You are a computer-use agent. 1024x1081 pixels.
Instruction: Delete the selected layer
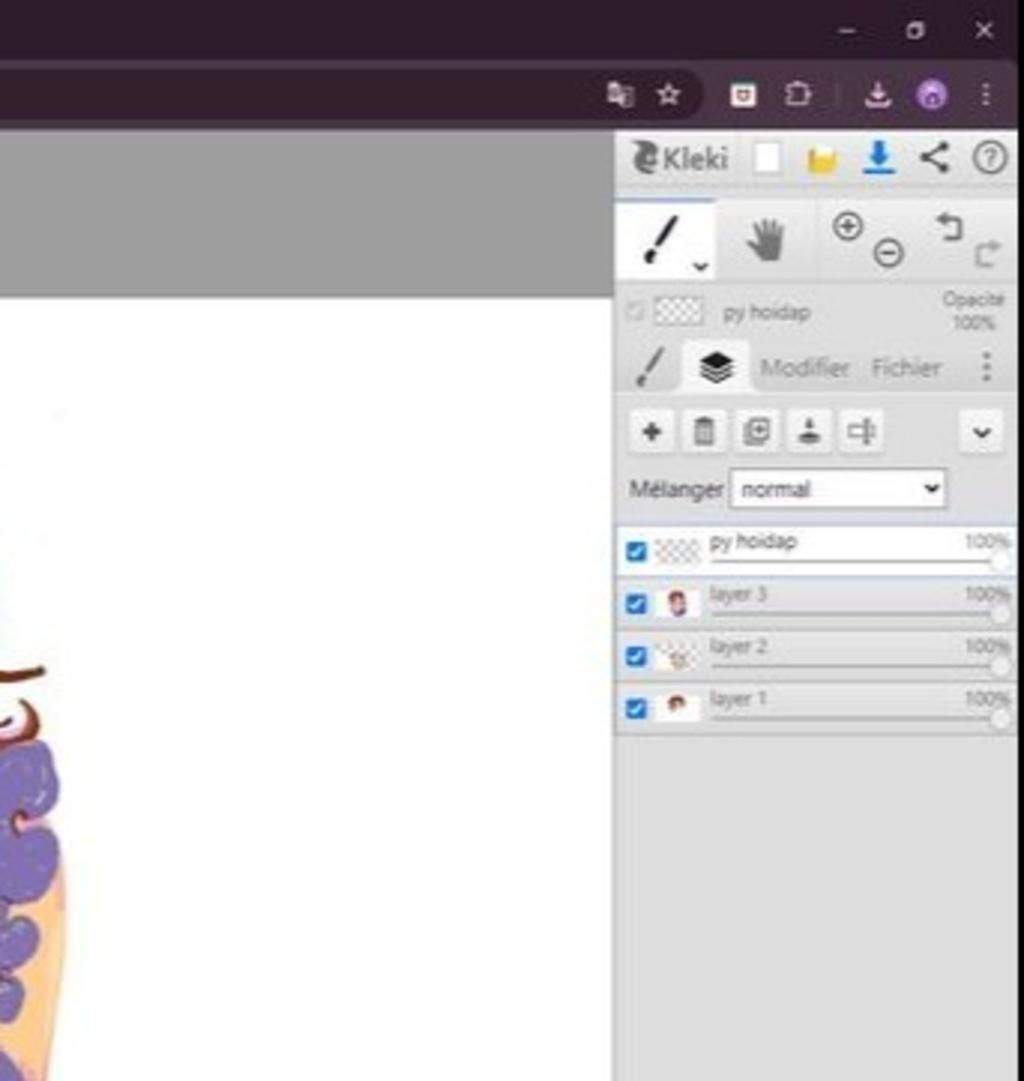704,432
